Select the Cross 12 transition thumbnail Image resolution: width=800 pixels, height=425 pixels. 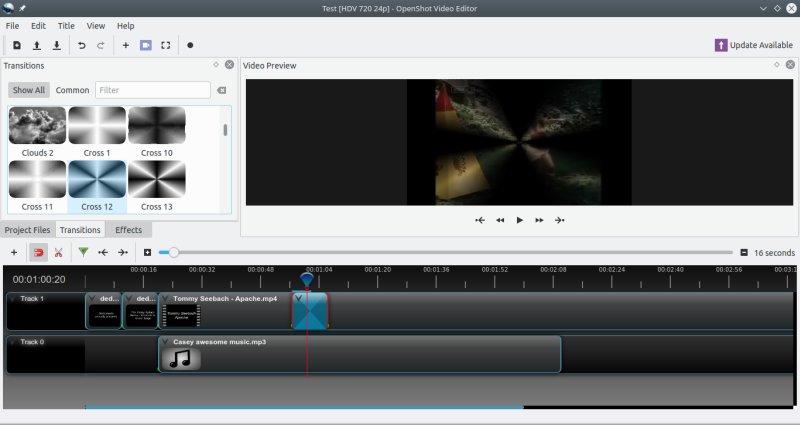(x=97, y=180)
